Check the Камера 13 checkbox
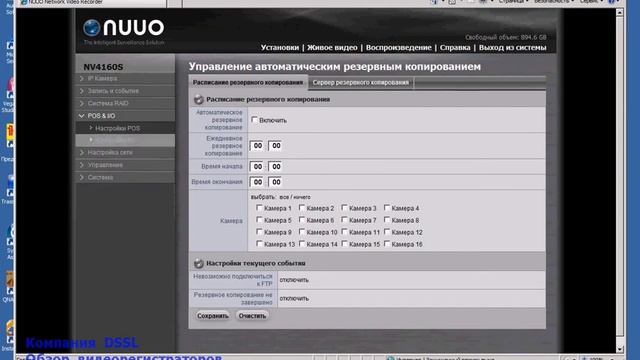This screenshot has width=640, height=360. (x=259, y=244)
